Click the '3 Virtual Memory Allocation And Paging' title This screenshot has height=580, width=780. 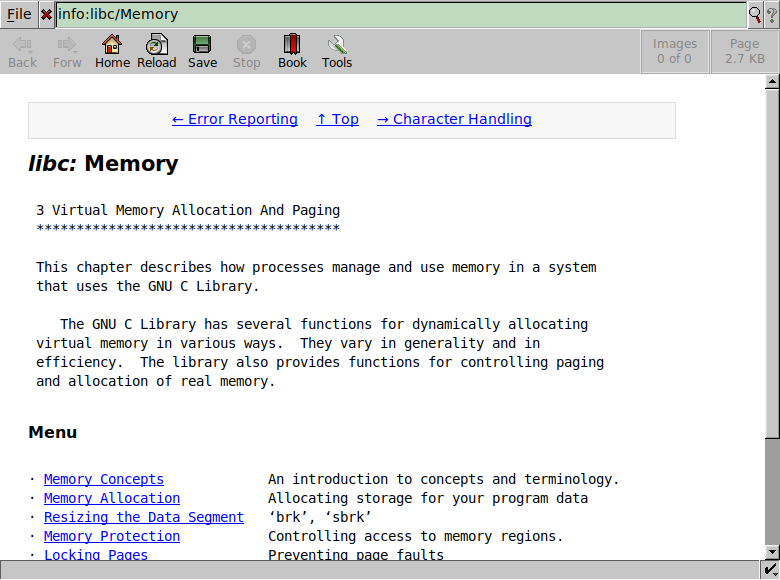pos(188,210)
